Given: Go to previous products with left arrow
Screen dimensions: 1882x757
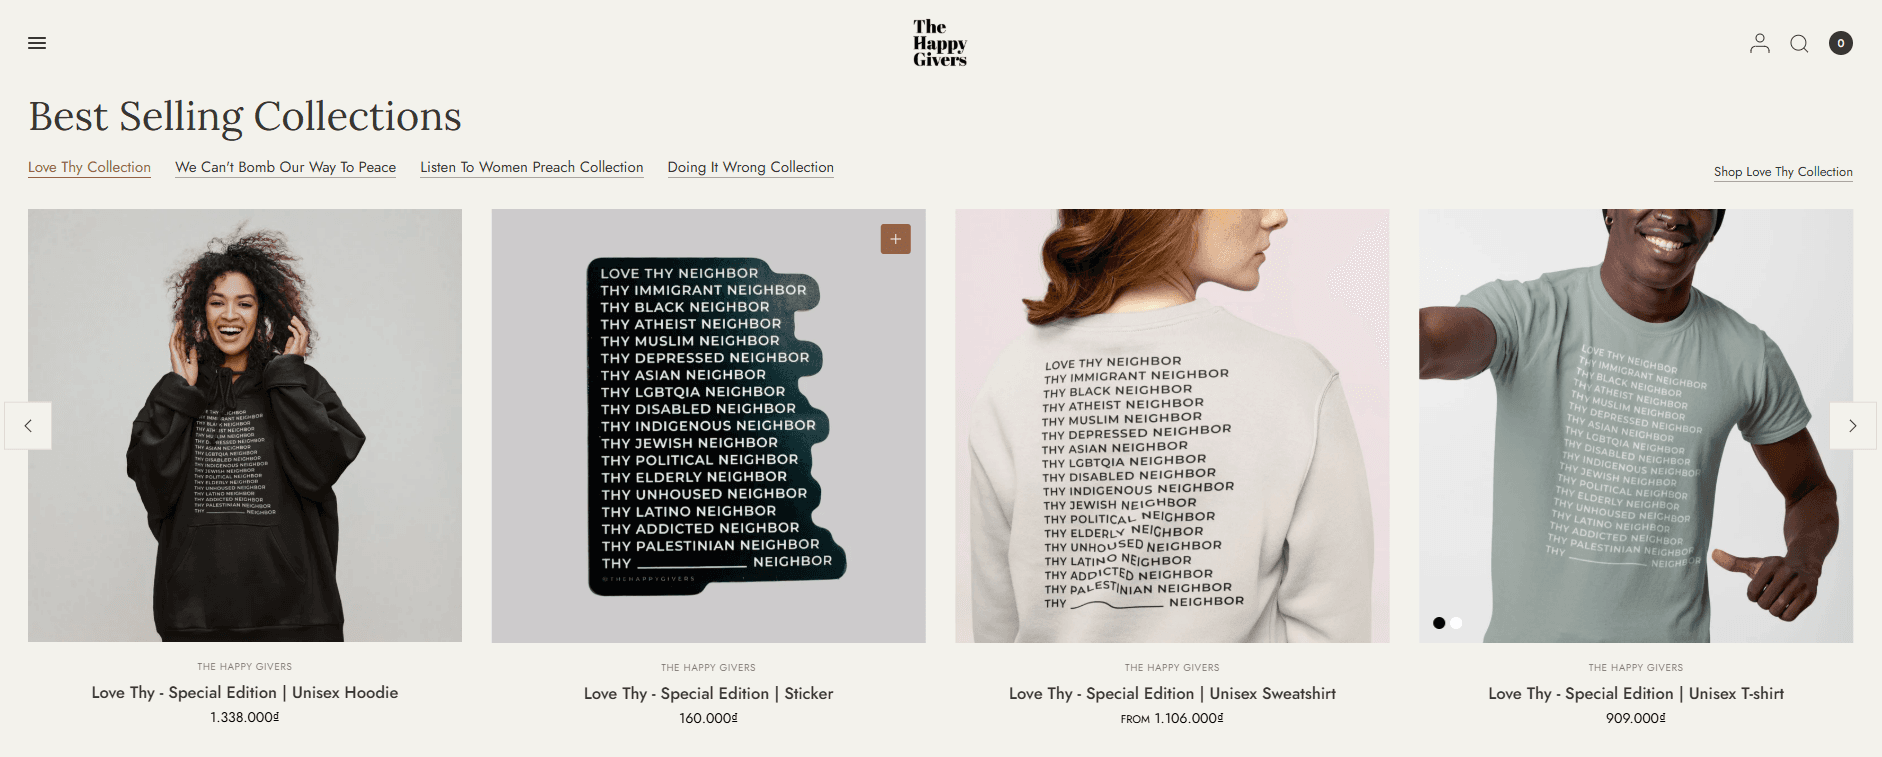Looking at the screenshot, I should [x=28, y=426].
